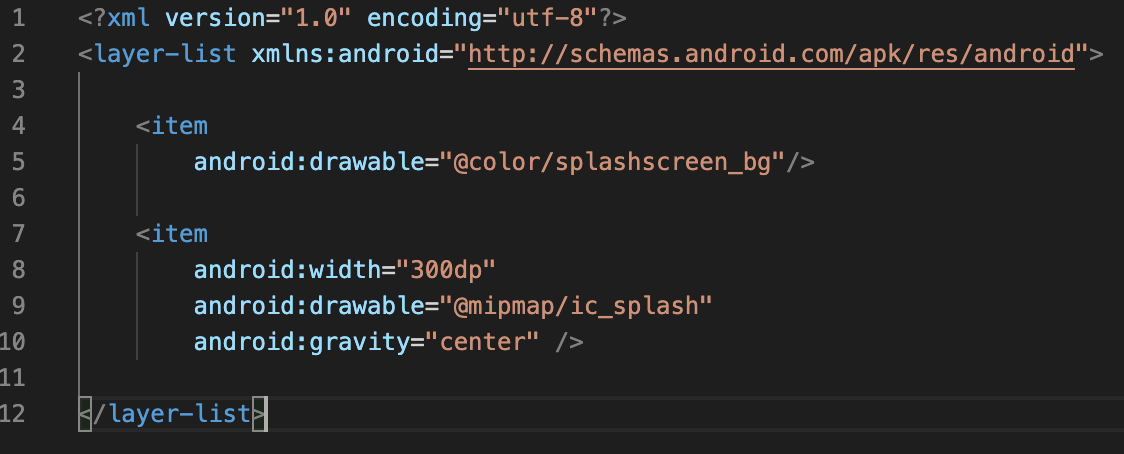Click line number 5 in gutter
This screenshot has width=1124, height=454.
pos(18,162)
